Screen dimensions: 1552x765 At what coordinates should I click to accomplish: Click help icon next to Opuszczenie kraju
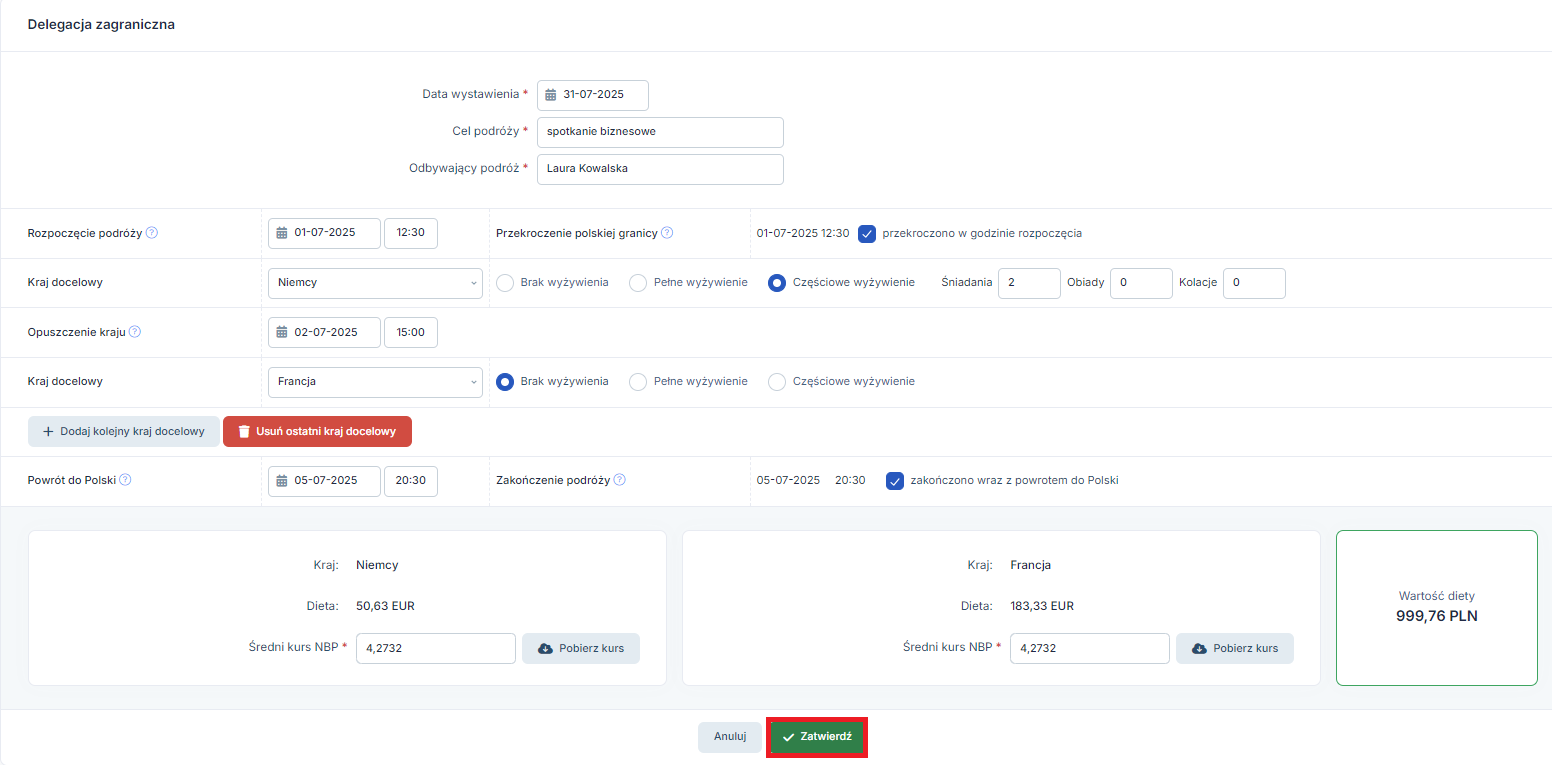135,332
